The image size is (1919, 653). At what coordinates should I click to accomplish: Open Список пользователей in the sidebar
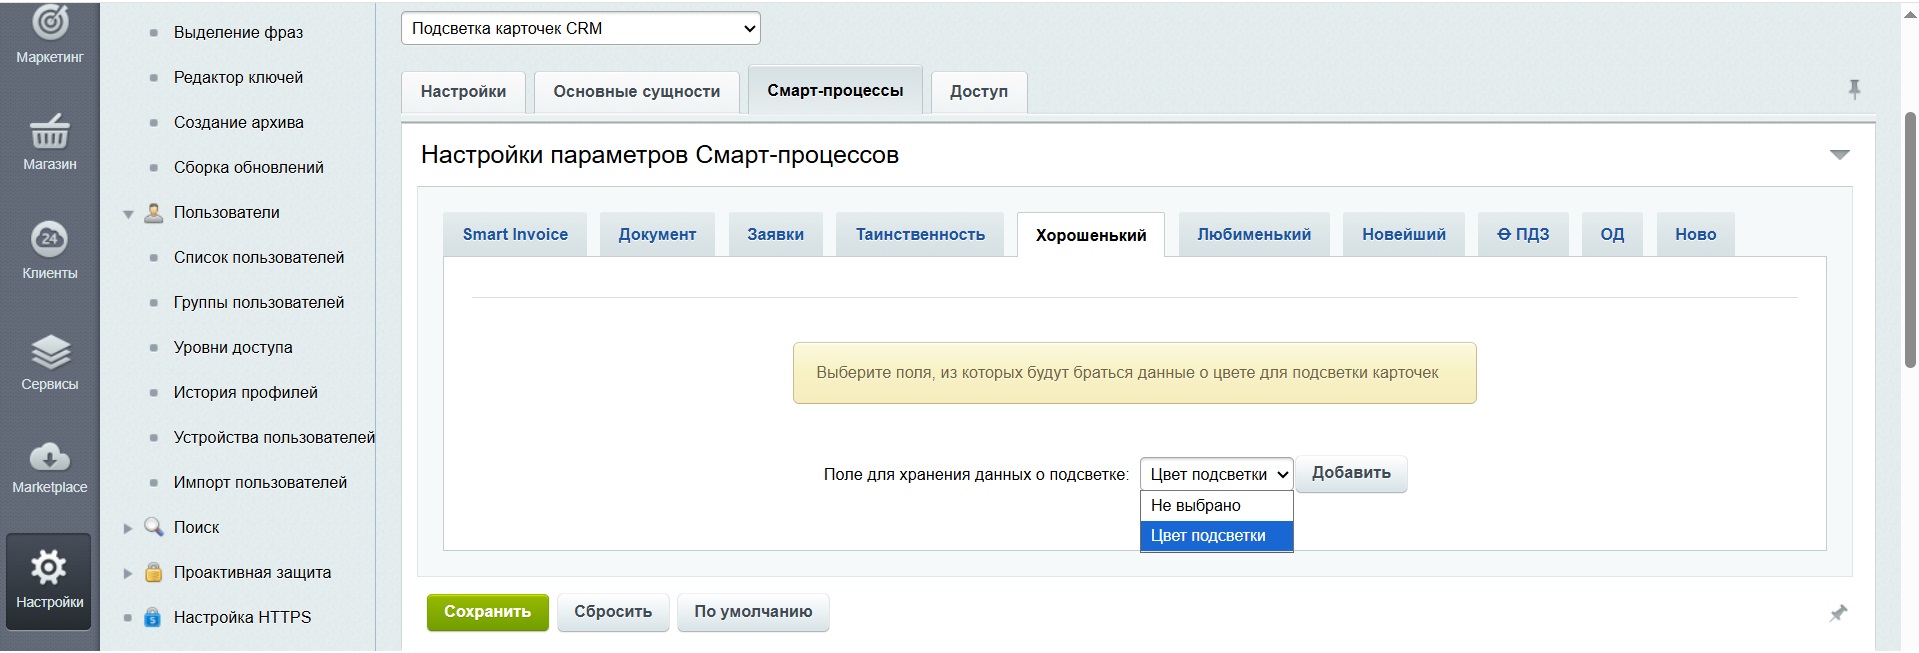(x=258, y=258)
